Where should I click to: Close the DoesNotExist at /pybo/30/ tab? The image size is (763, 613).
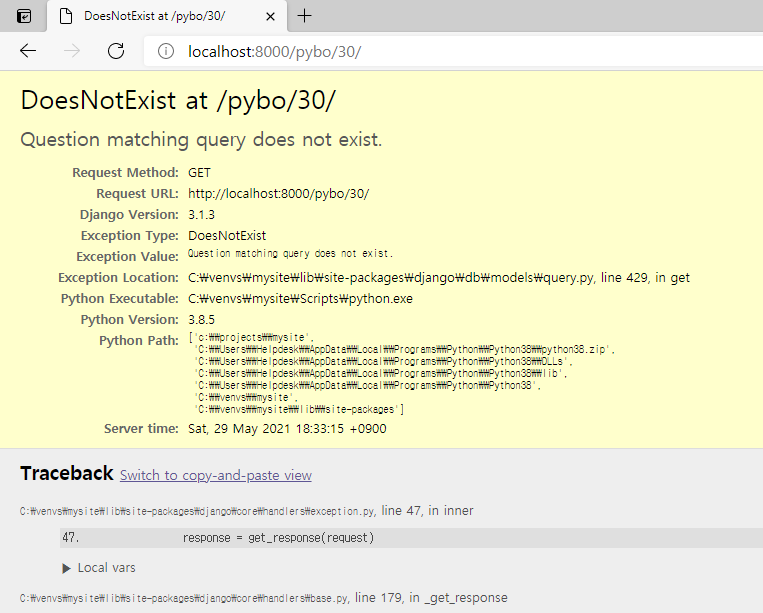pyautogui.click(x=271, y=17)
